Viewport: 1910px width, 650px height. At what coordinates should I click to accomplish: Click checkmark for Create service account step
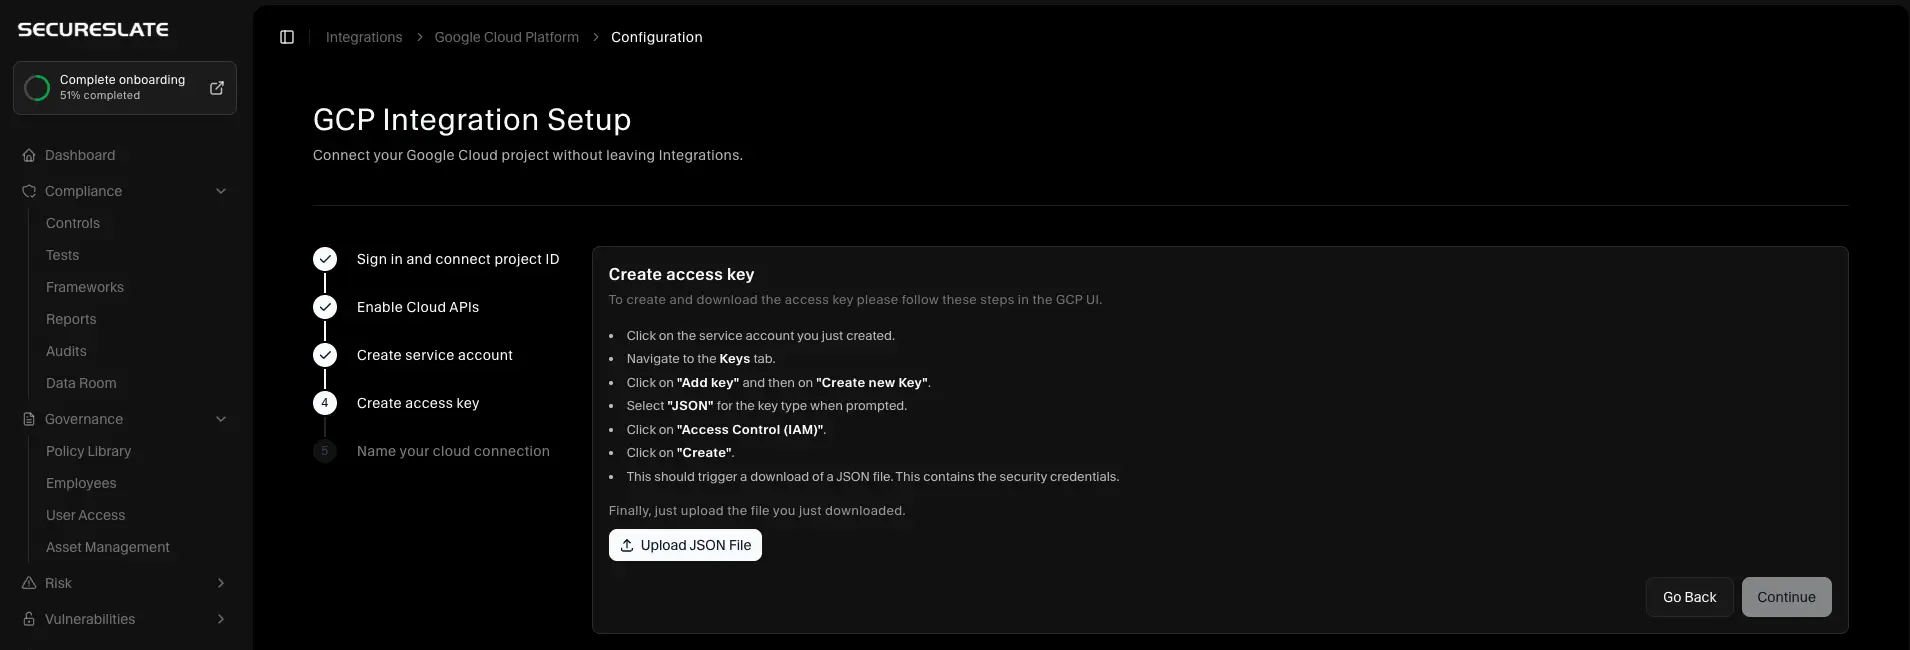[325, 355]
